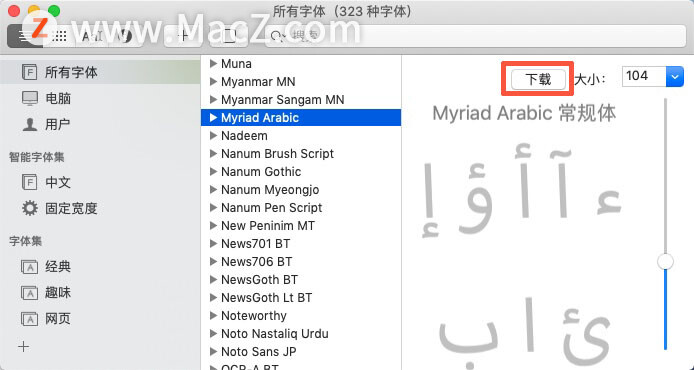This screenshot has height=370, width=694.
Task: Expand the NewsGoth BT disclosure triangle
Action: (x=213, y=279)
